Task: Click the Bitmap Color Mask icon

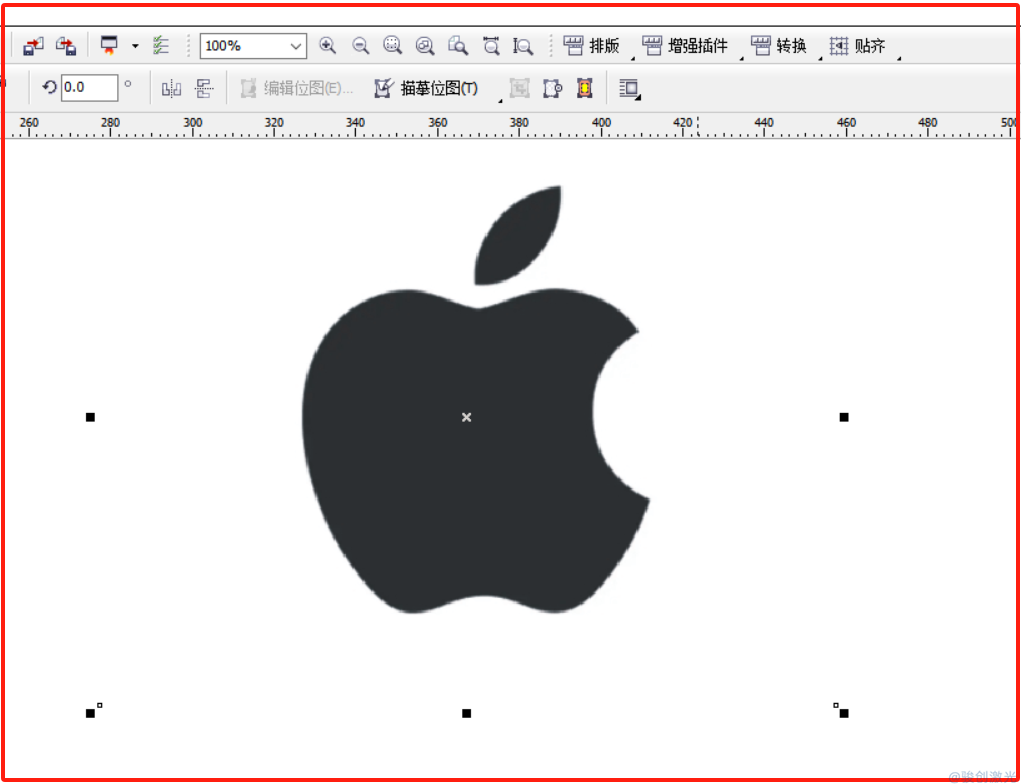Action: 552,89
